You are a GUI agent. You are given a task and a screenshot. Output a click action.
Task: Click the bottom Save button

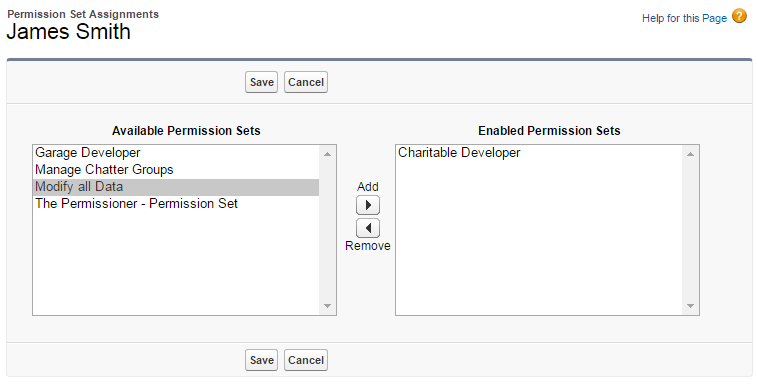pyautogui.click(x=262, y=360)
